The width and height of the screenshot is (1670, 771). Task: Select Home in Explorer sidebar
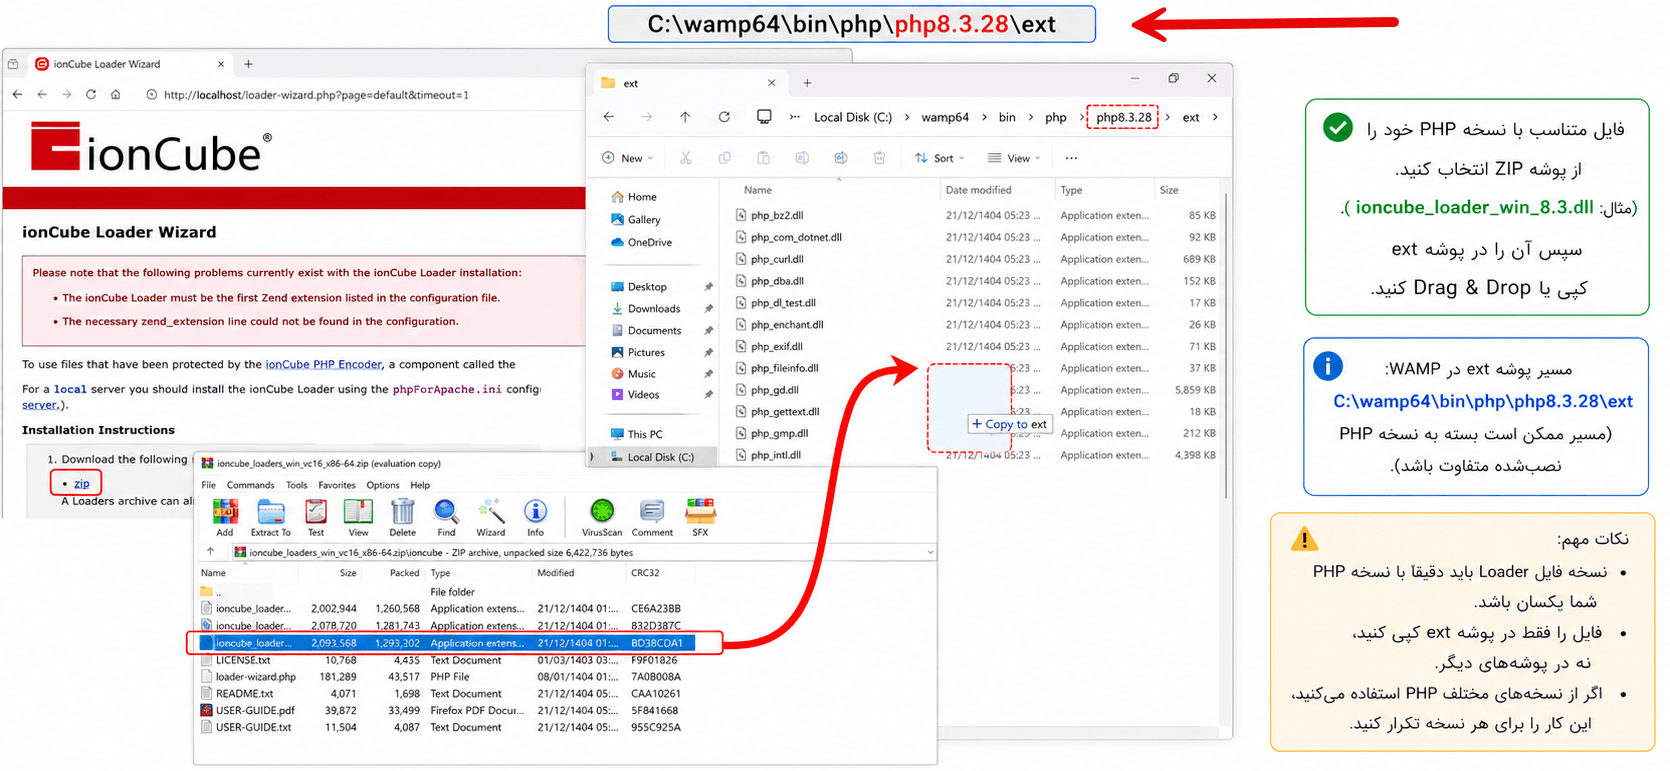[642, 197]
